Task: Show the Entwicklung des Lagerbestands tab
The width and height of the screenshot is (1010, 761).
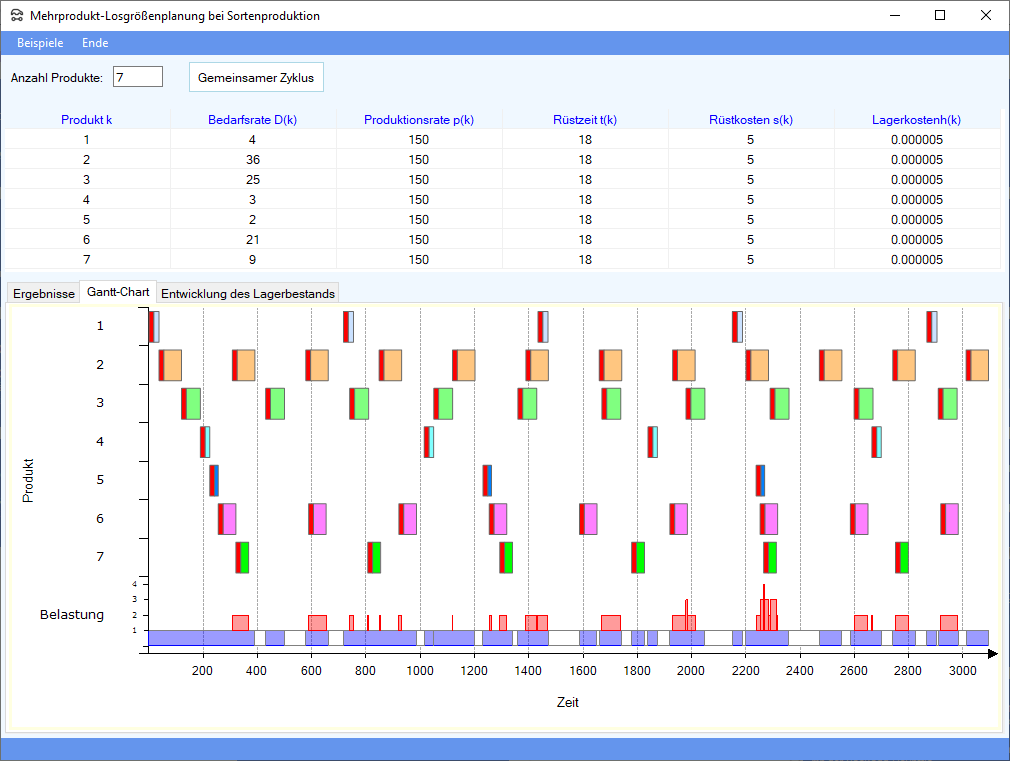Action: tap(248, 293)
